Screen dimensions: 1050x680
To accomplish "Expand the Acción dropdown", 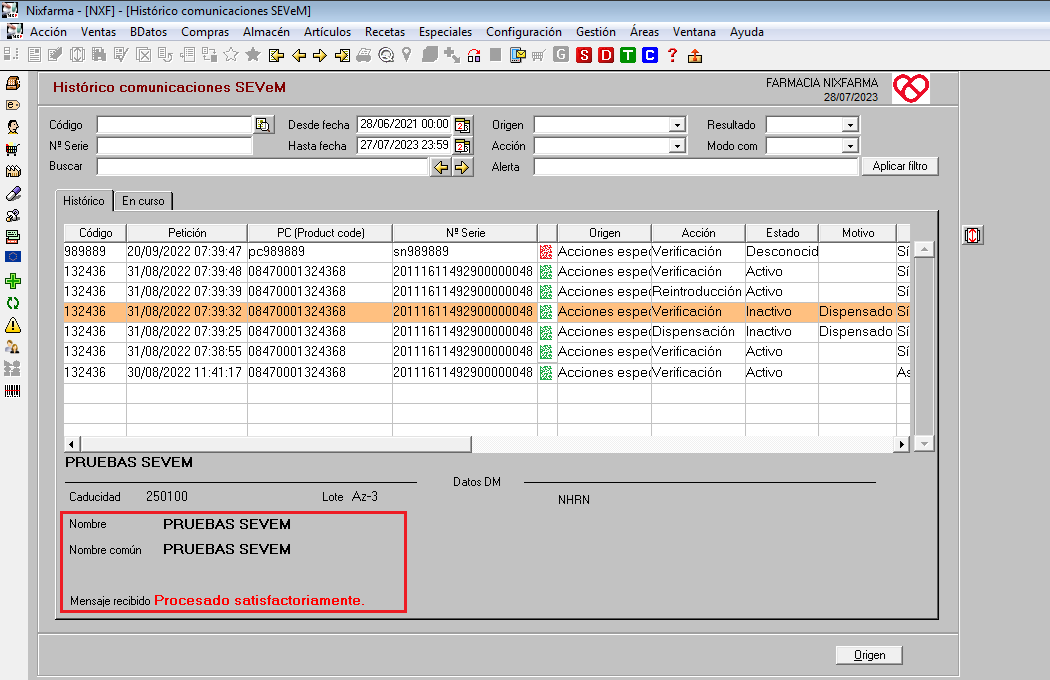I will coord(678,146).
